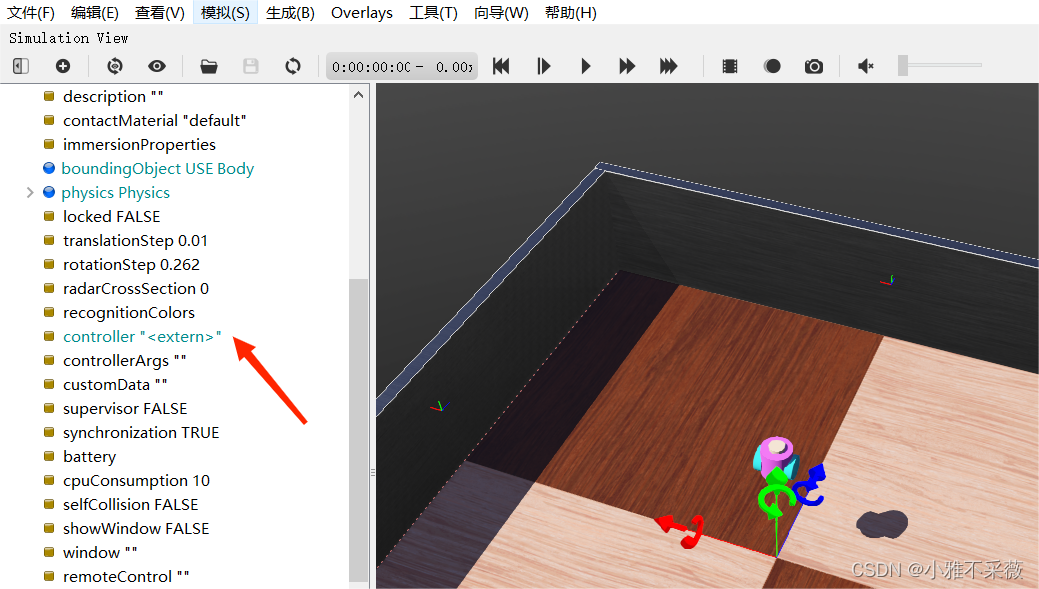The width and height of the screenshot is (1039, 589).
Task: Run the simulation in real-time
Action: click(586, 66)
